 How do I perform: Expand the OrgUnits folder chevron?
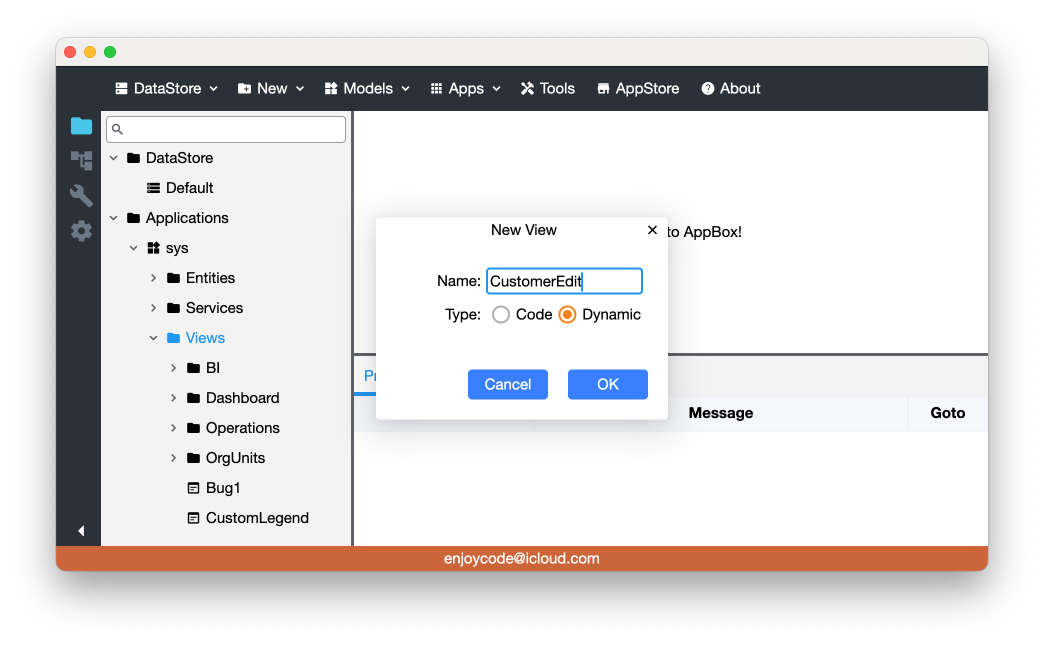click(x=174, y=457)
